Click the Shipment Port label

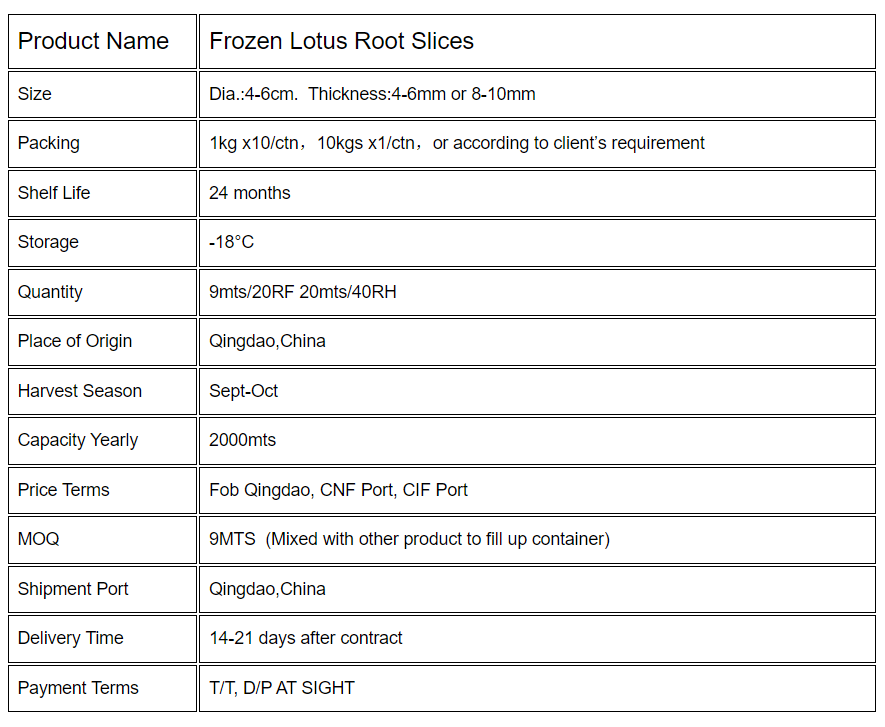tap(73, 589)
